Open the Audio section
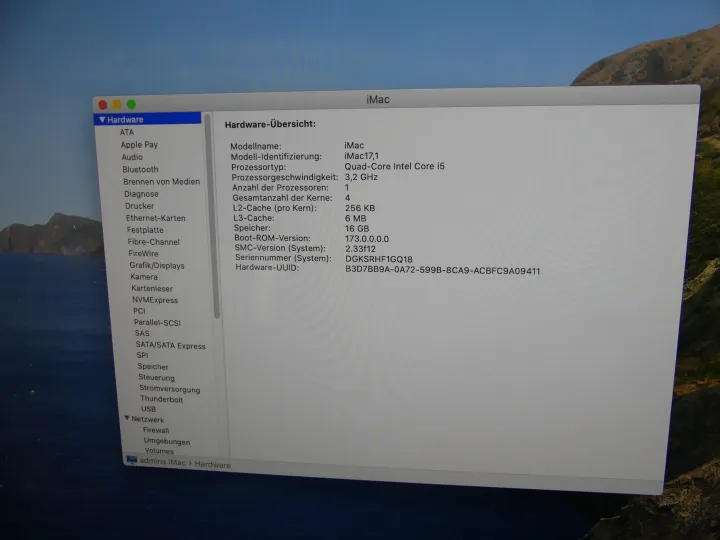The image size is (720, 540). click(132, 157)
